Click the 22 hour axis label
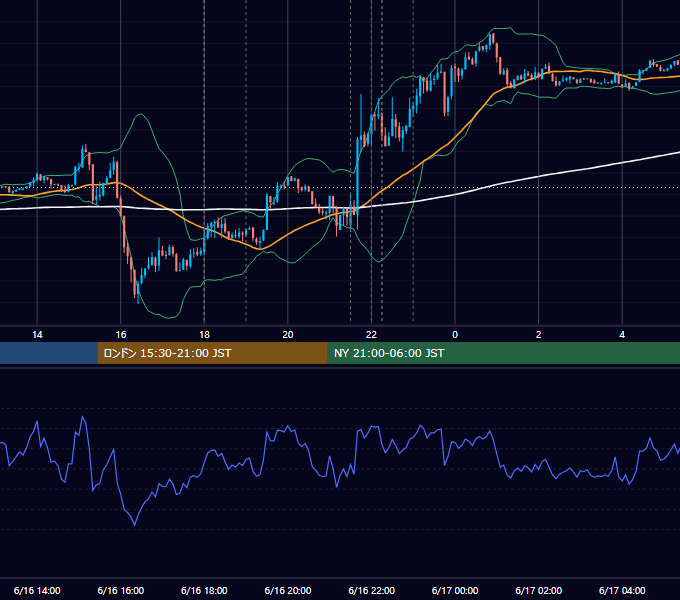The width and height of the screenshot is (680, 600). (x=371, y=335)
